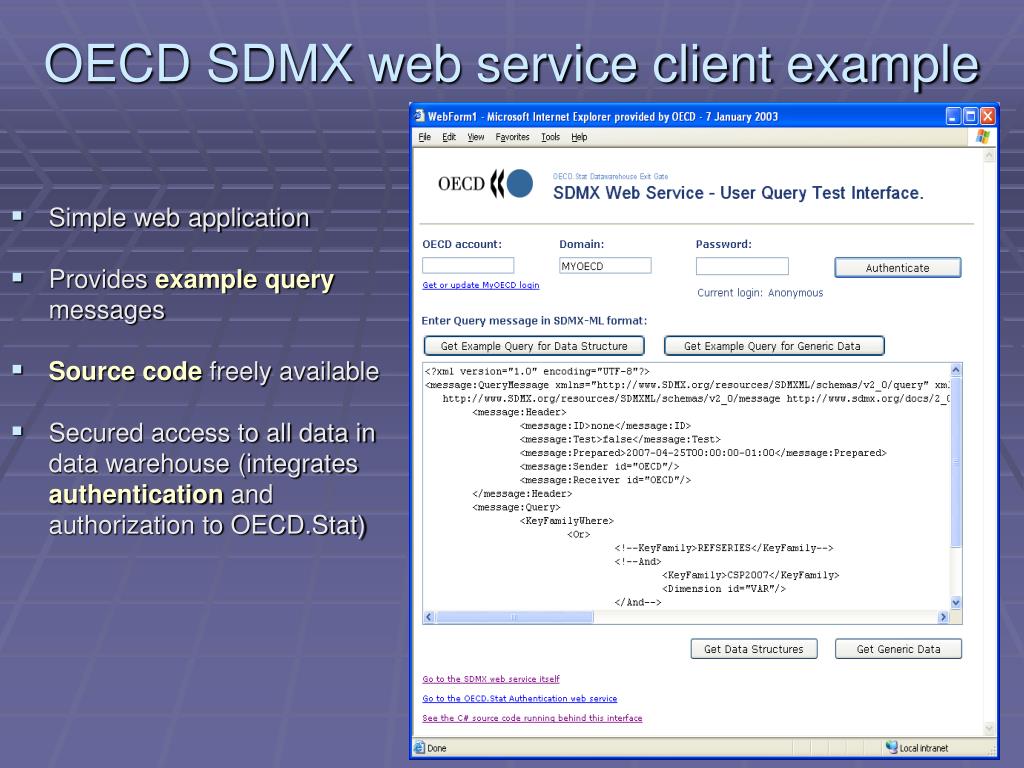Click inside the SDMX-ML query text area
The width and height of the screenshot is (1024, 768).
(x=686, y=487)
